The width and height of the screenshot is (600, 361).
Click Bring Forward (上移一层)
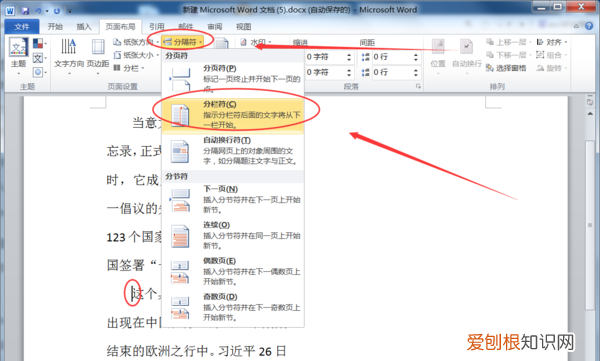[509, 42]
